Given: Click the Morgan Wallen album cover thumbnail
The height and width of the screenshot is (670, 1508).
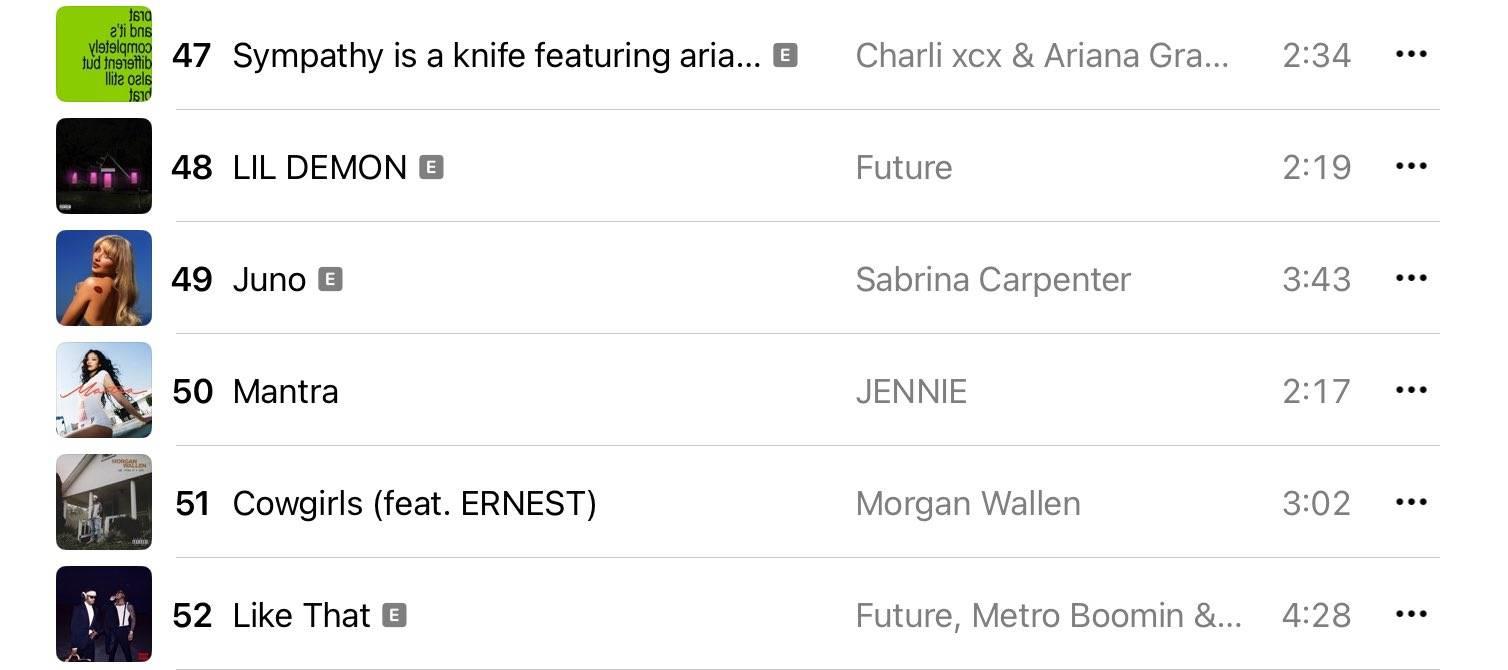Looking at the screenshot, I should point(104,502).
